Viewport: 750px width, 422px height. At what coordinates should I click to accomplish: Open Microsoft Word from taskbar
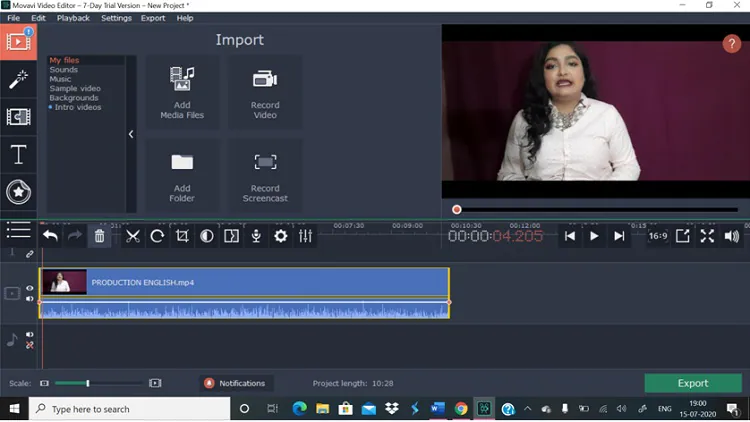438,409
